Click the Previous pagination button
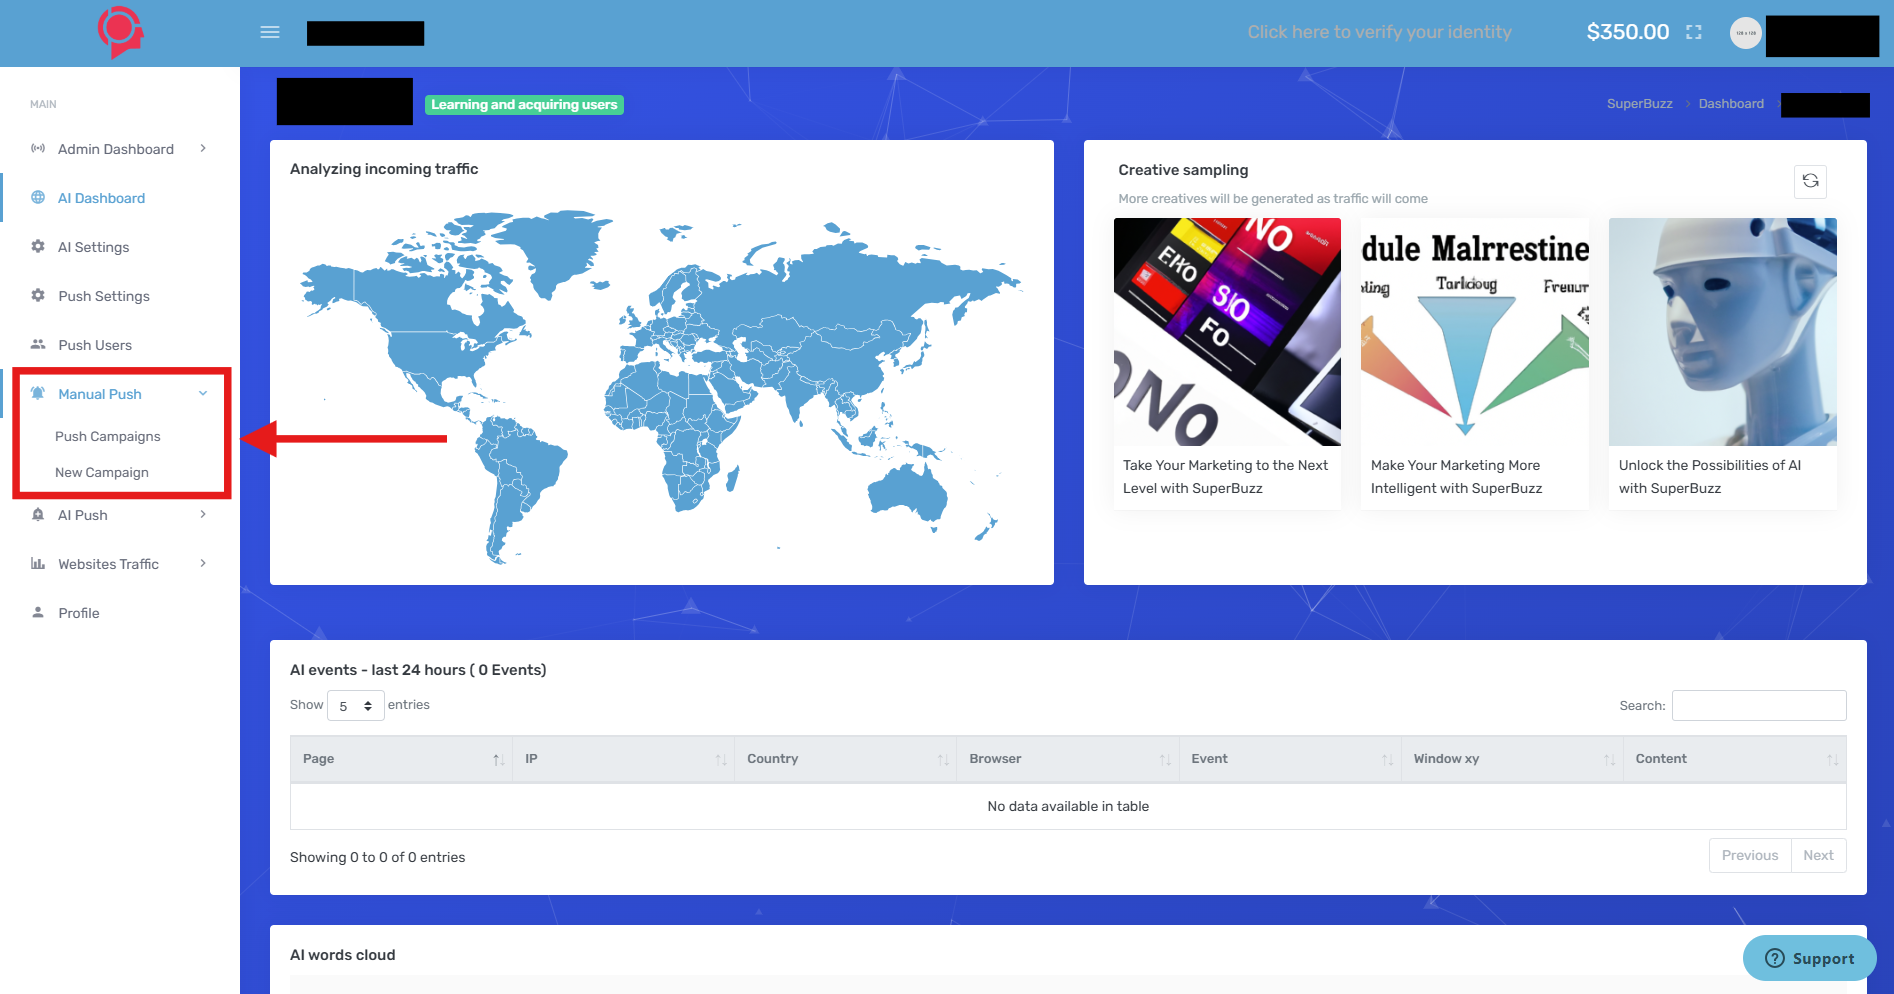Viewport: 1894px width, 994px height. click(x=1750, y=855)
